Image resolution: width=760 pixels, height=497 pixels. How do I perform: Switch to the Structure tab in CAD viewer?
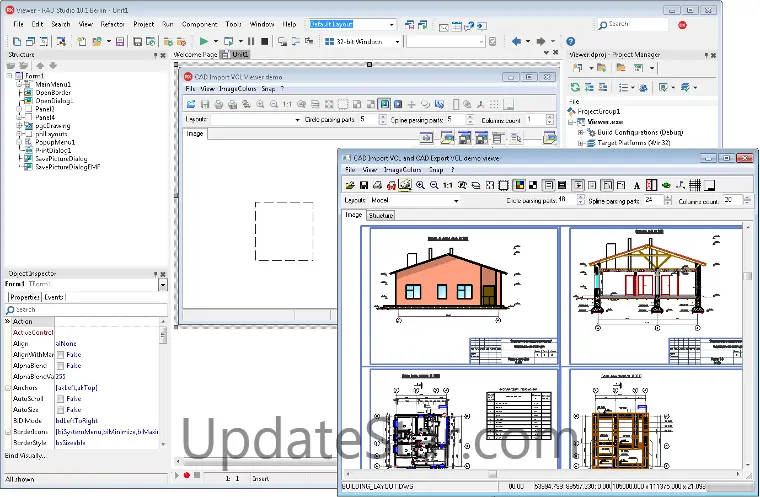click(x=381, y=215)
